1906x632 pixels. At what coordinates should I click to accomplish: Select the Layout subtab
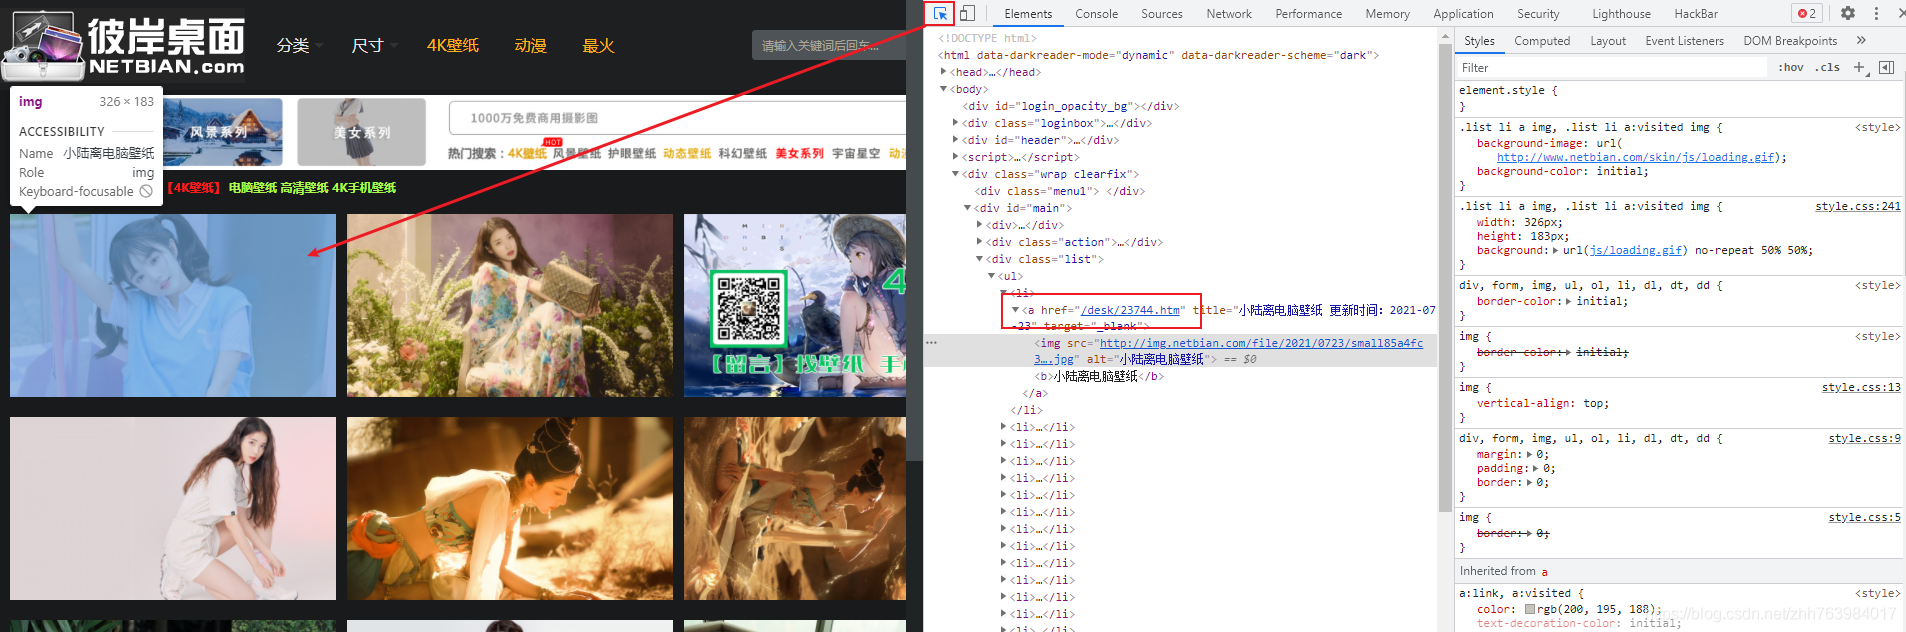pyautogui.click(x=1608, y=41)
